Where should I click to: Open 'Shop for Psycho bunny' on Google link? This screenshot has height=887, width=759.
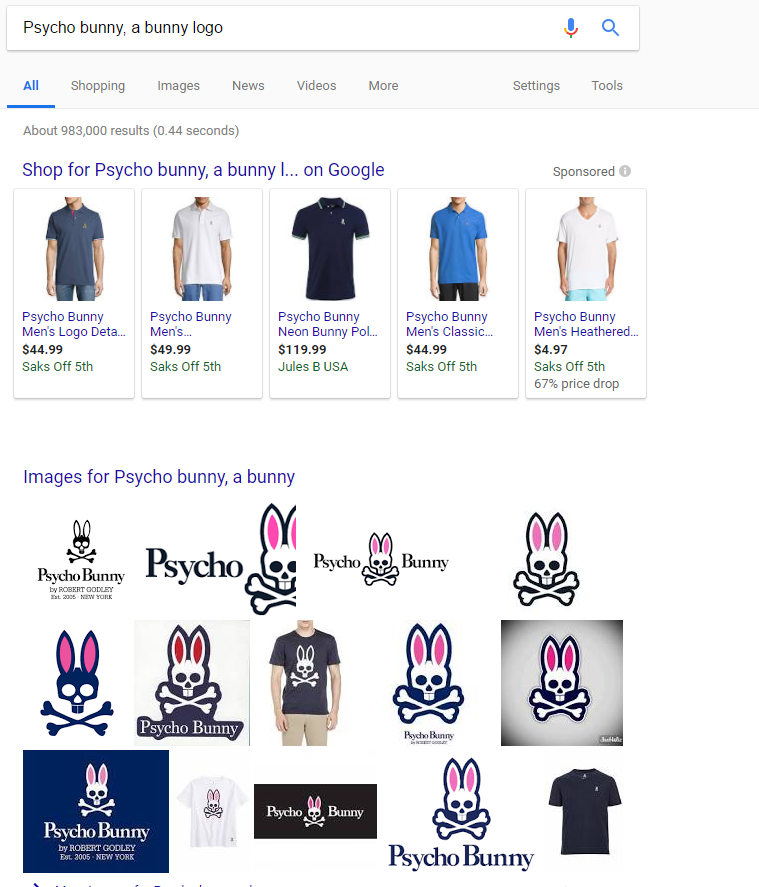click(203, 170)
